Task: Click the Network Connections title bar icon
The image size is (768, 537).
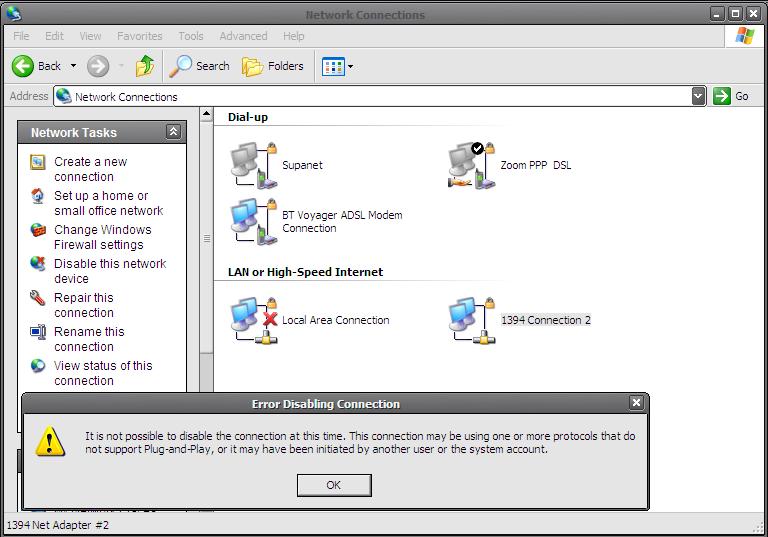Action: [x=14, y=14]
